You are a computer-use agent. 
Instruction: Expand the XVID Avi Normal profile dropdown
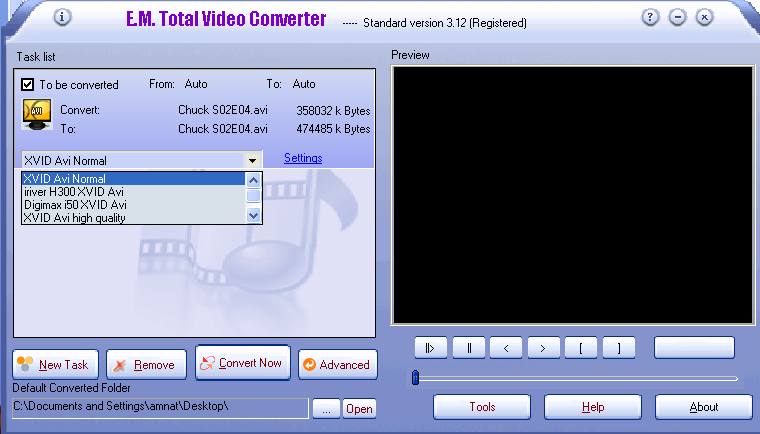point(252,161)
